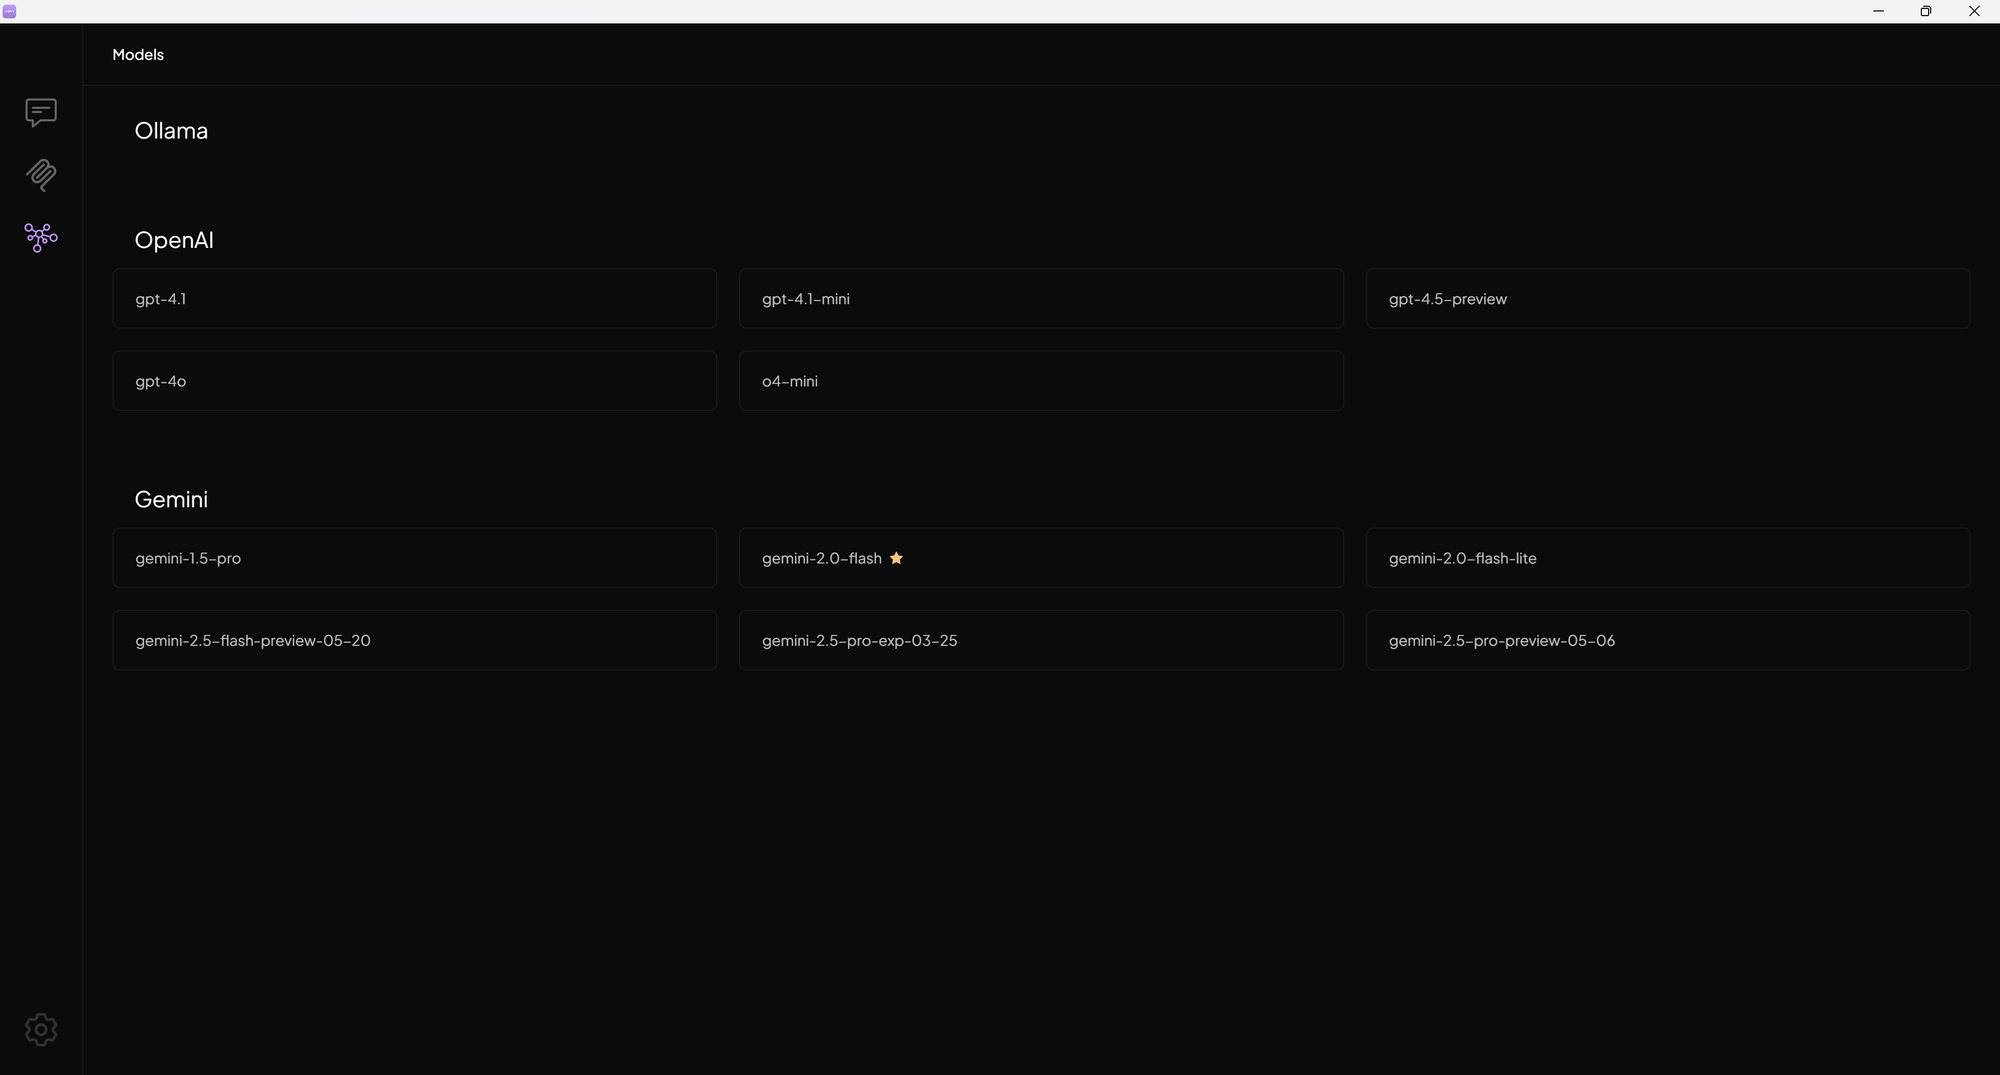Select the gpt-4o model card

click(x=414, y=380)
